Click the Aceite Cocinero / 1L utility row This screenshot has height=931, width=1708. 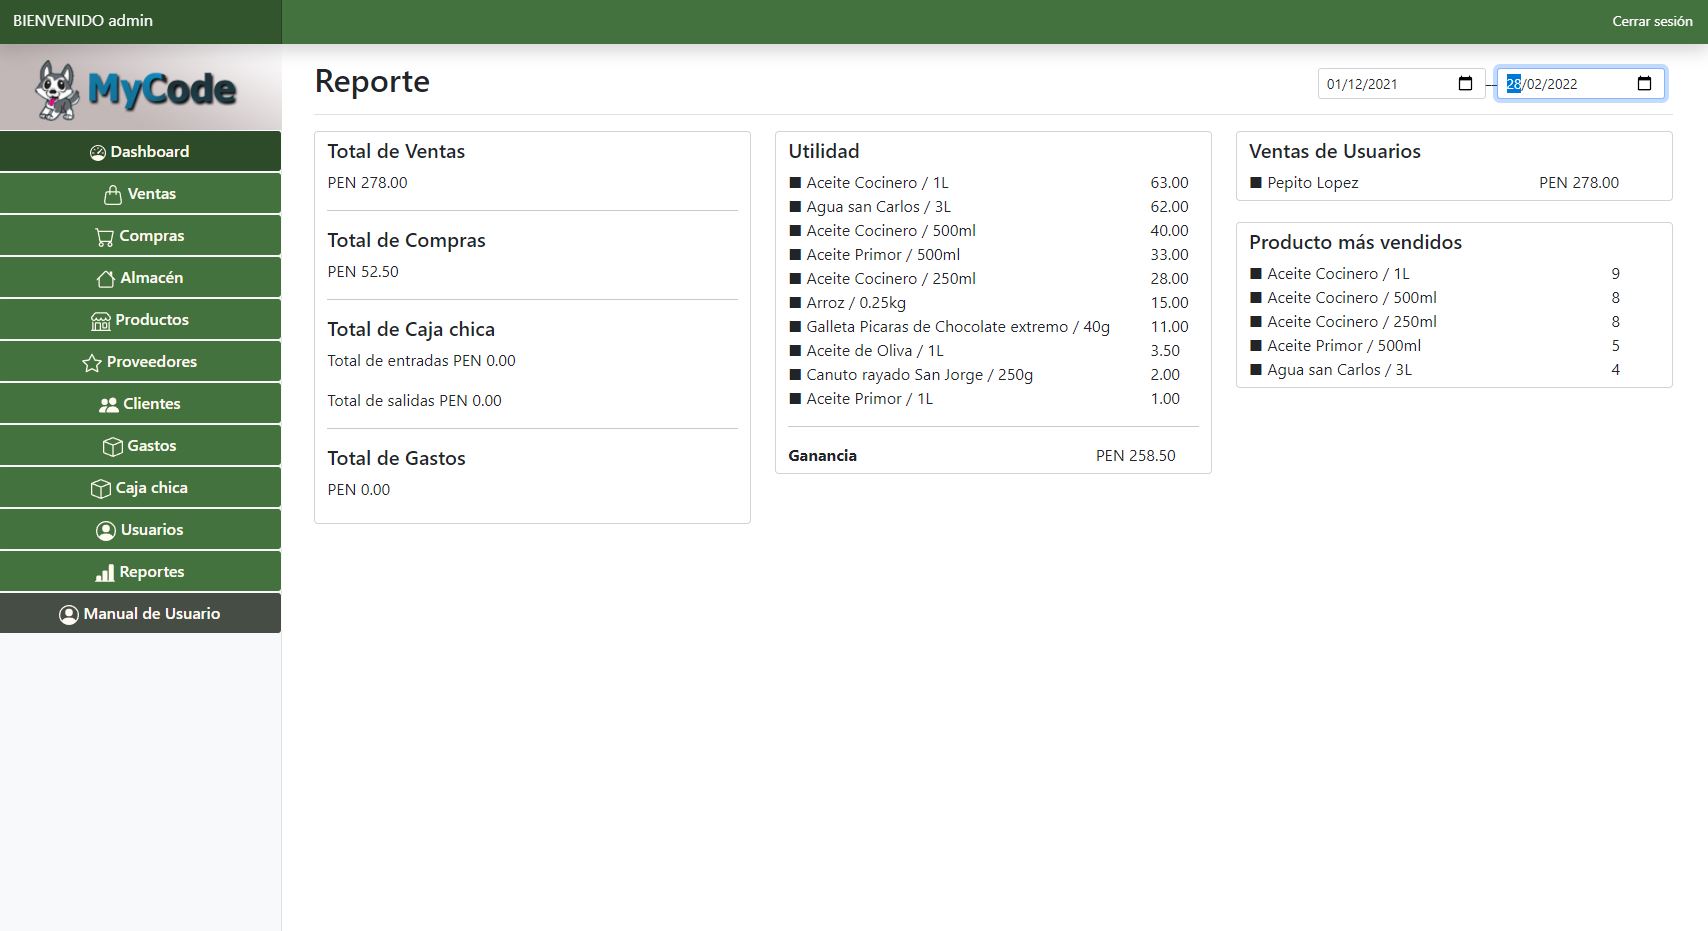coord(877,183)
